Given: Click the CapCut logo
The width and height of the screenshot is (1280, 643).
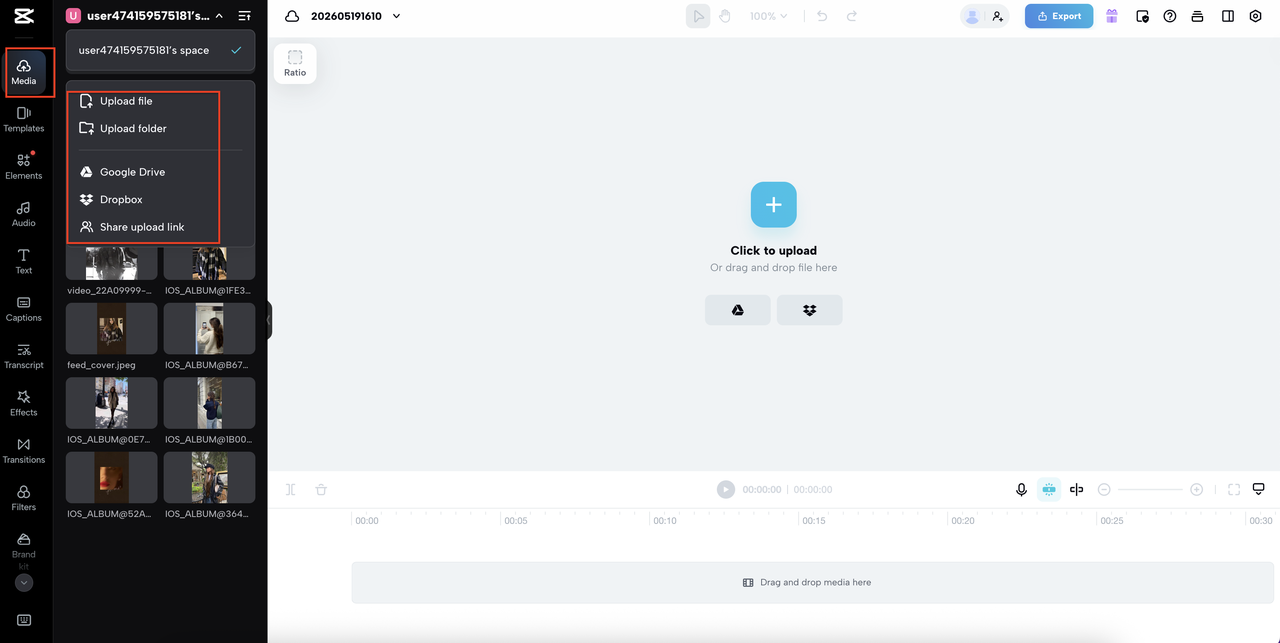Looking at the screenshot, I should [24, 17].
